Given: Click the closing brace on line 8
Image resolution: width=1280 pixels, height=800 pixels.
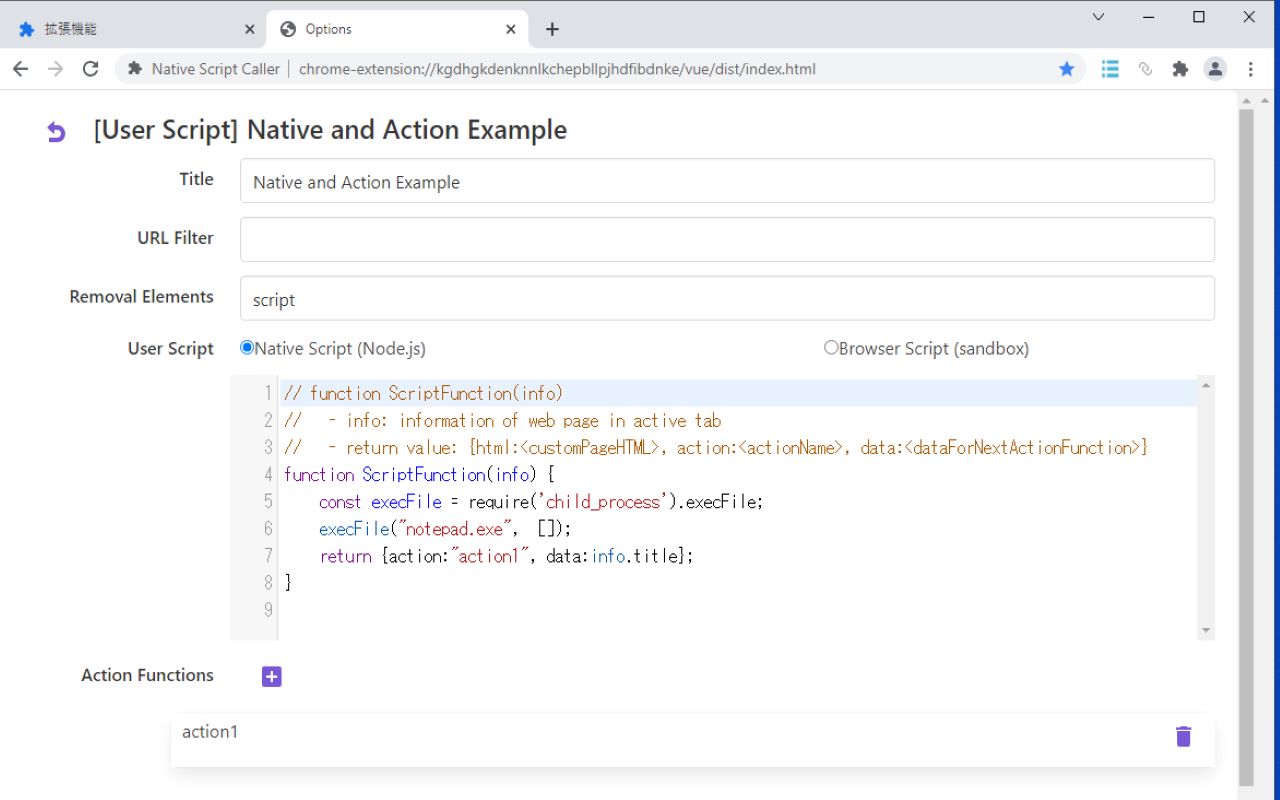Looking at the screenshot, I should pos(288,582).
